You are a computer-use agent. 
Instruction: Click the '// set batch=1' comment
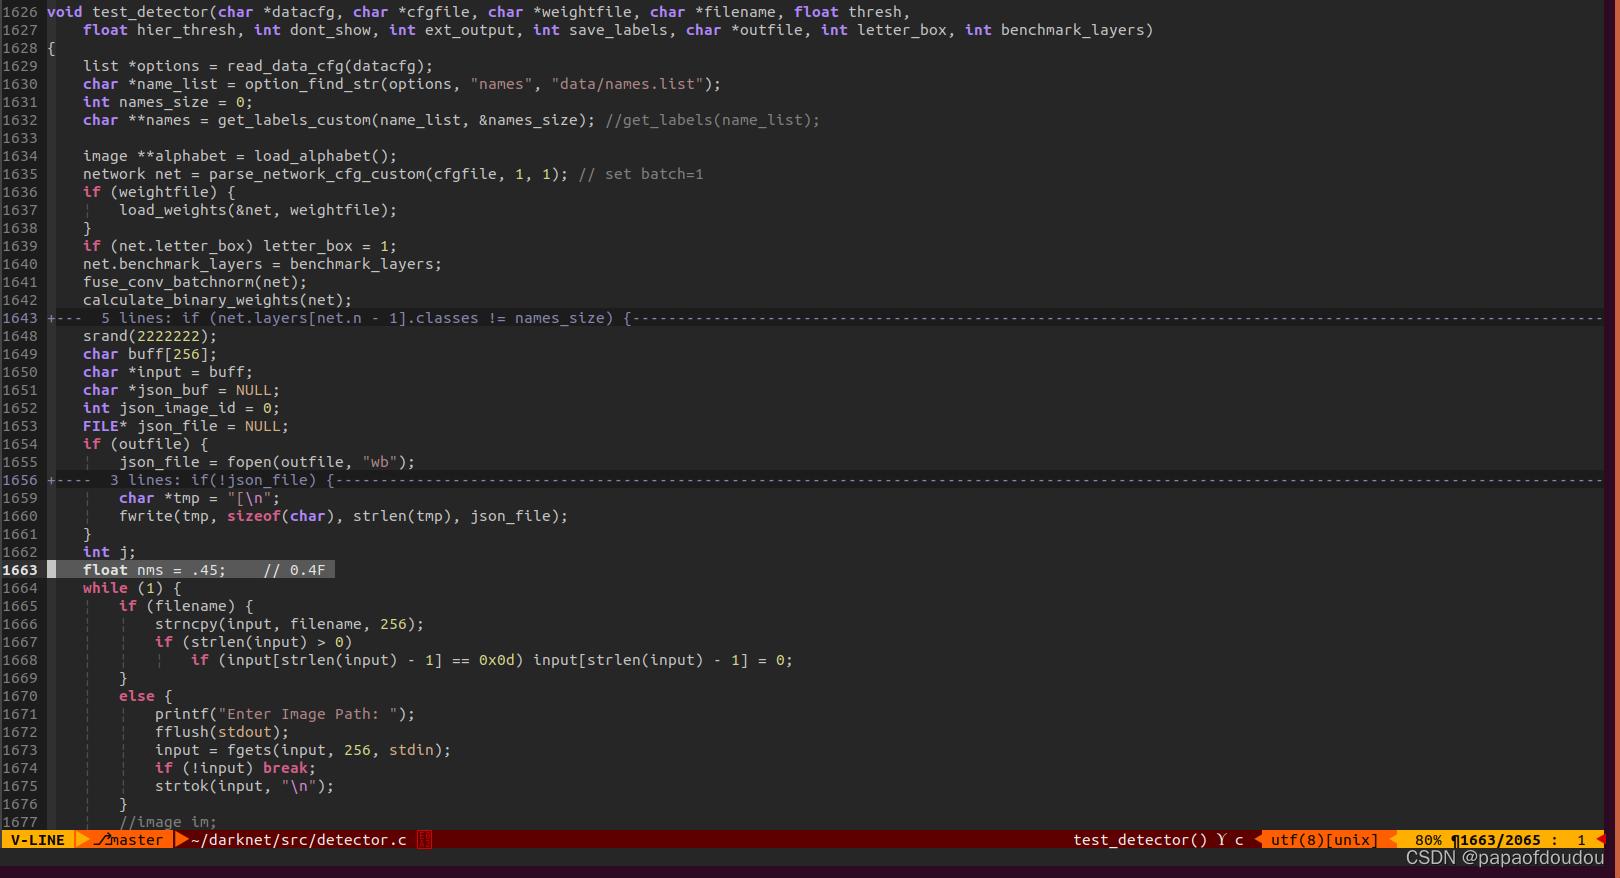click(x=641, y=174)
